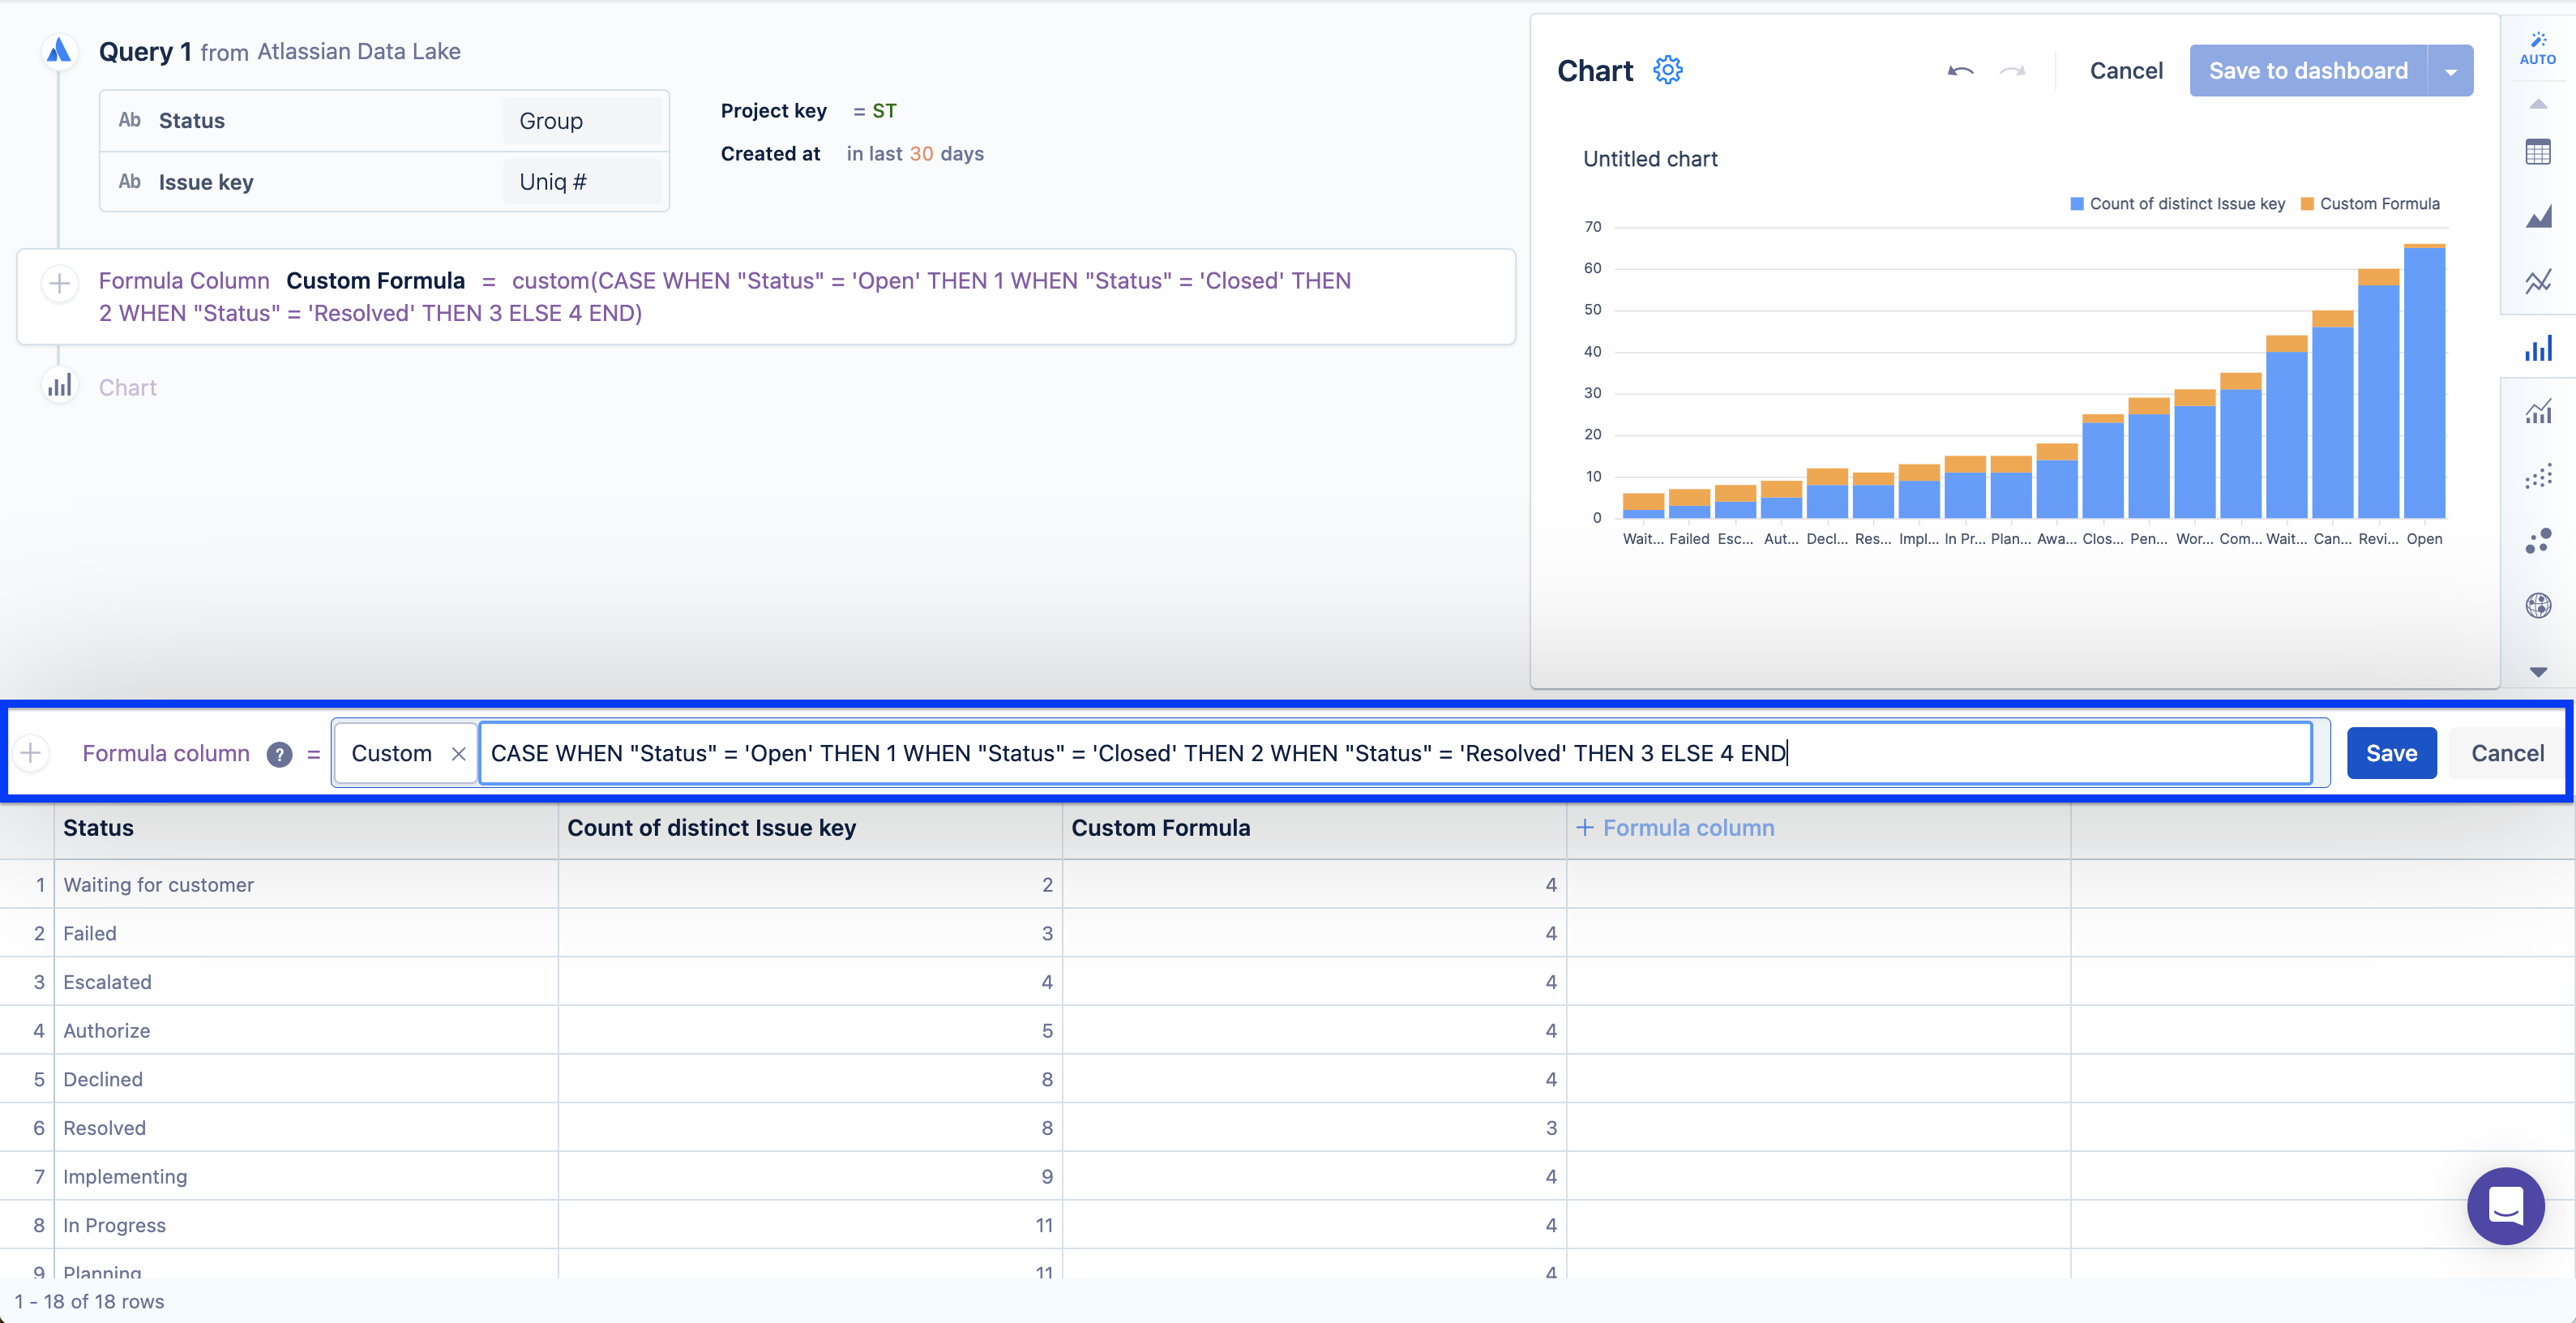2576x1323 pixels.
Task: Expand the Save to dashboard dropdown arrow
Action: (2450, 71)
